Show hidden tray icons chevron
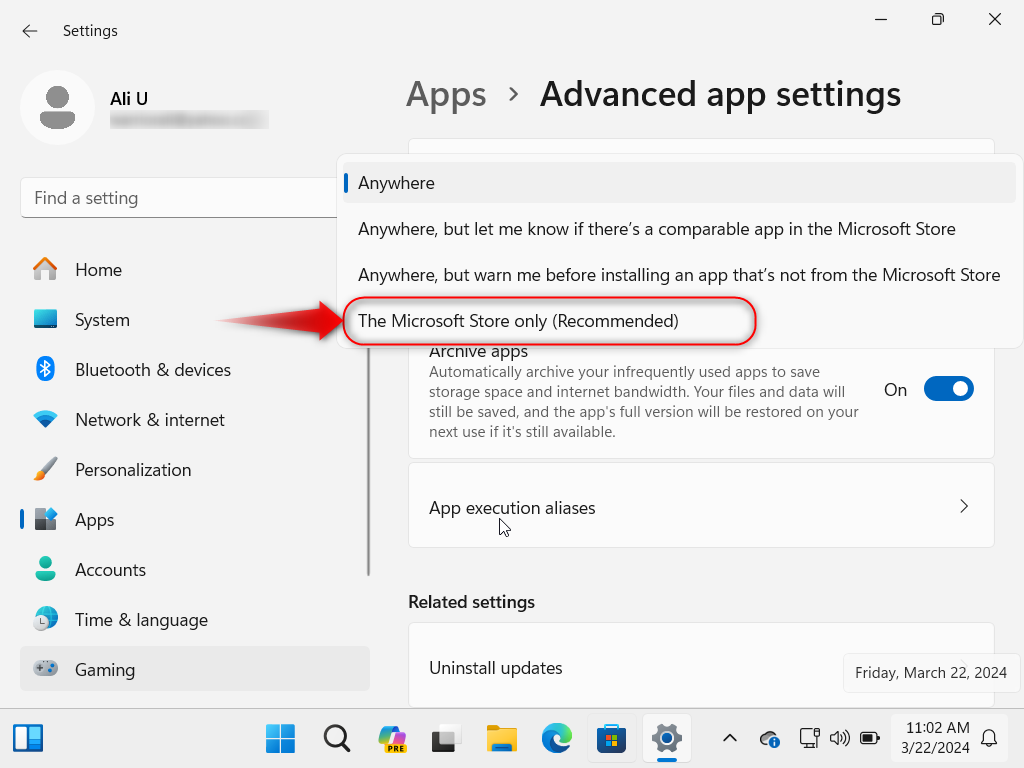The height and width of the screenshot is (768, 1024). click(730, 739)
